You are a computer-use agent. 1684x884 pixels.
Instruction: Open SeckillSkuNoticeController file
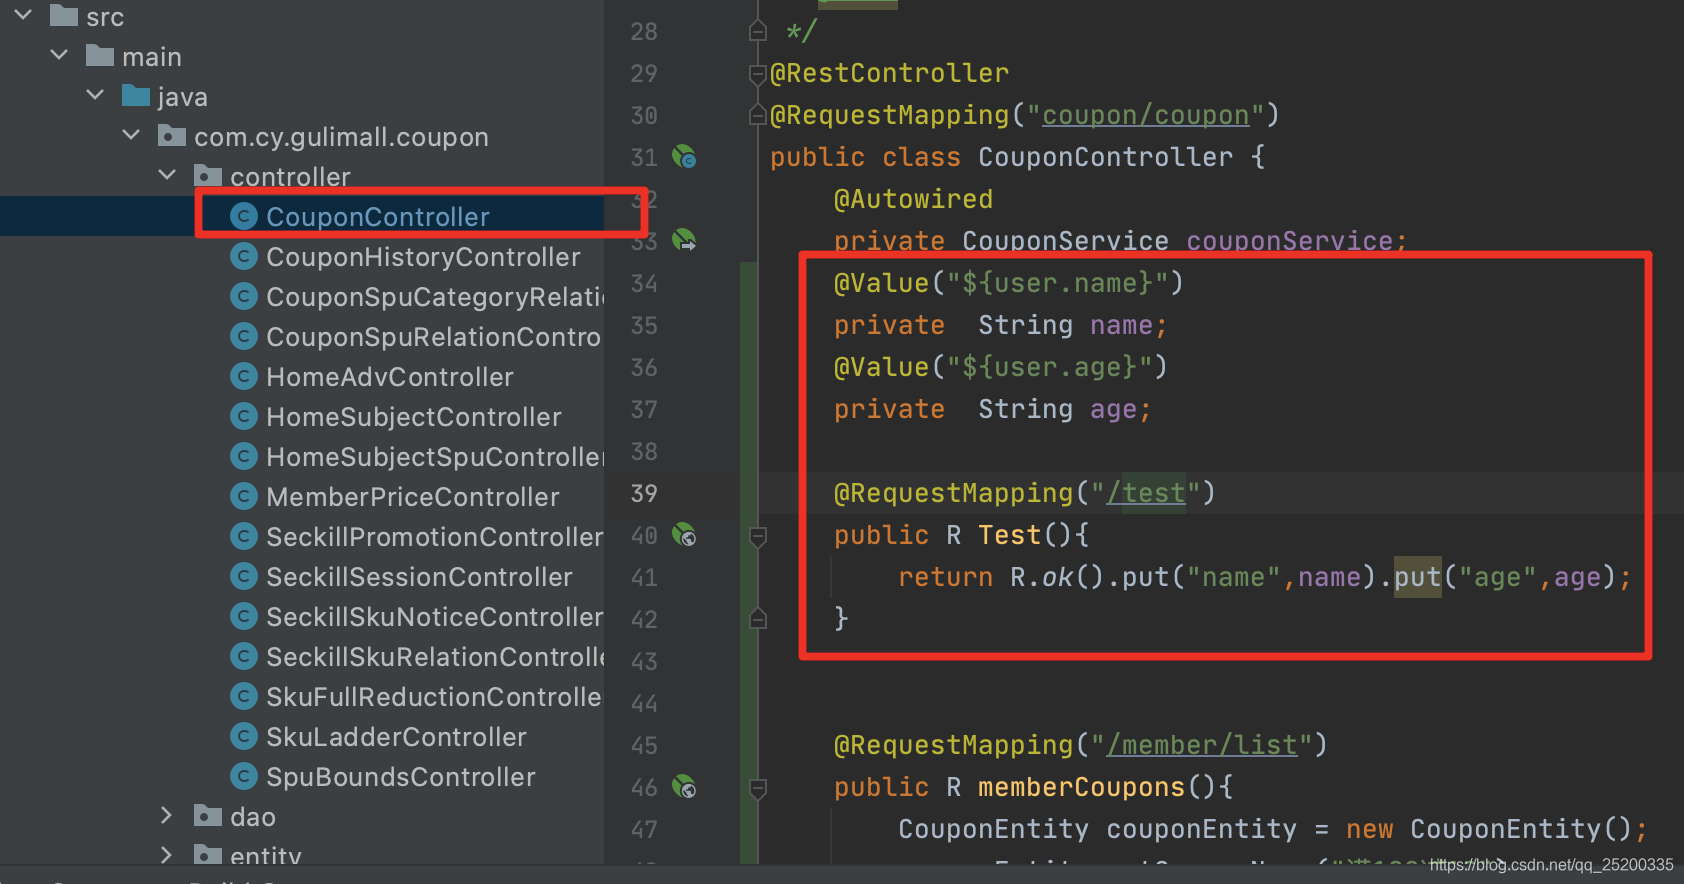point(435,616)
